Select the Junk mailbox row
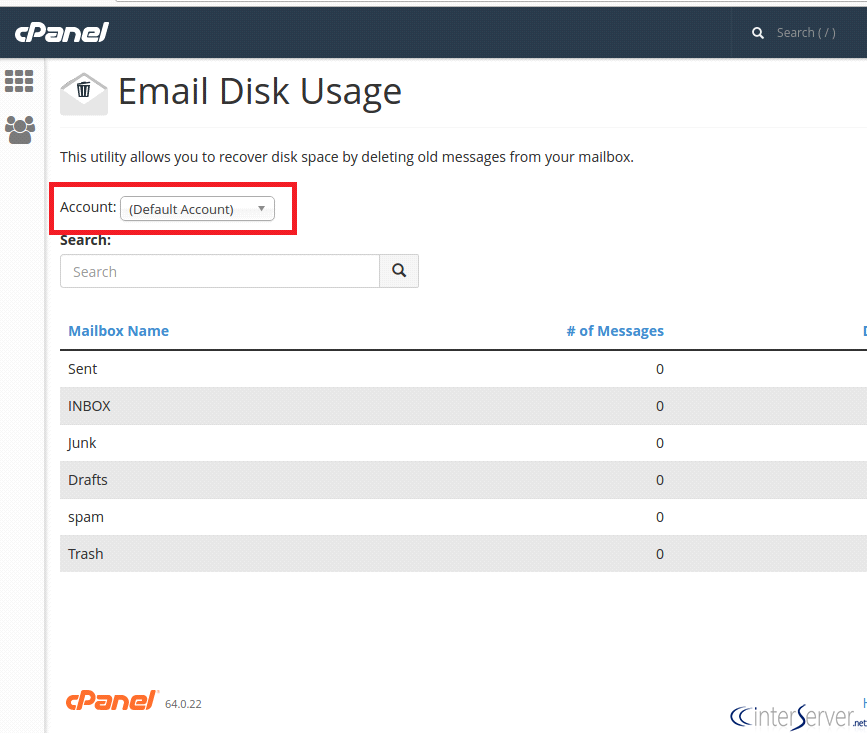Viewport: 867px width, 733px height. coord(82,442)
